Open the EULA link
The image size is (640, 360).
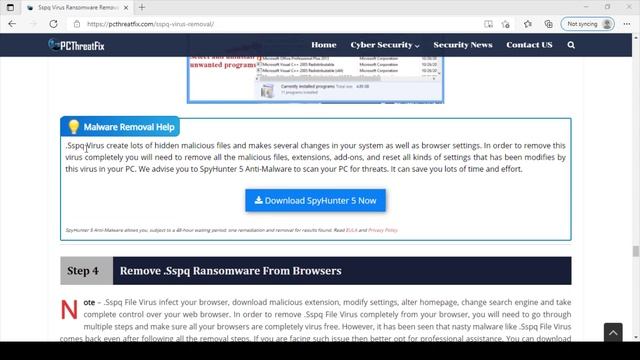pyautogui.click(x=351, y=230)
